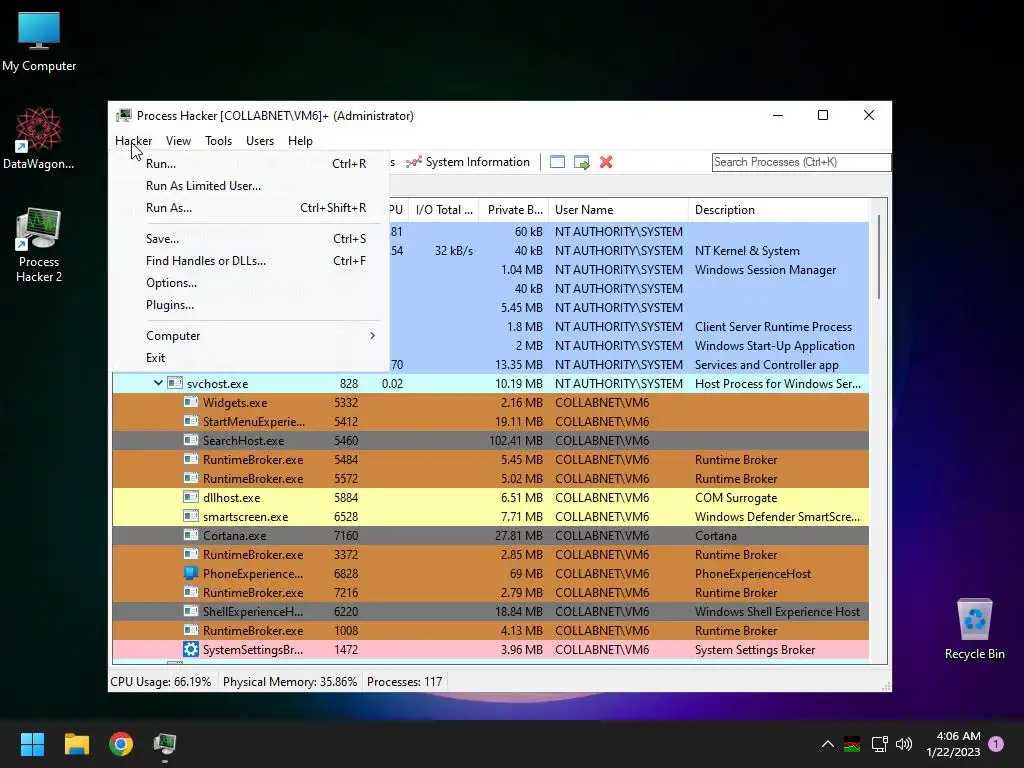This screenshot has height=768, width=1024.
Task: Click the find window toolbar icon
Action: coord(557,162)
